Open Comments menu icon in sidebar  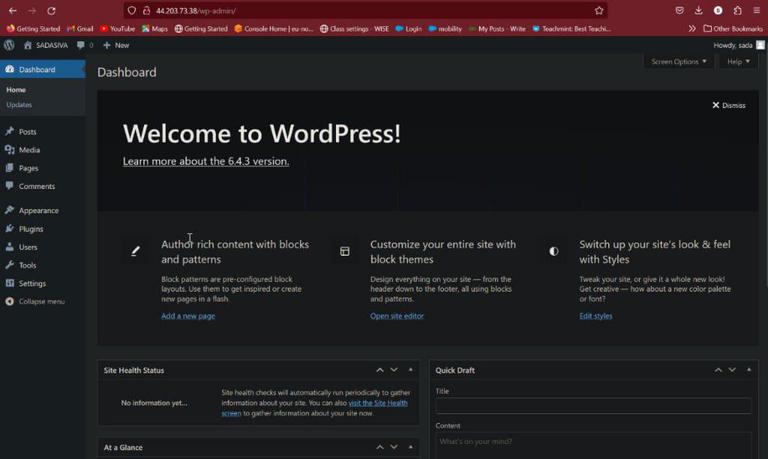[9, 186]
